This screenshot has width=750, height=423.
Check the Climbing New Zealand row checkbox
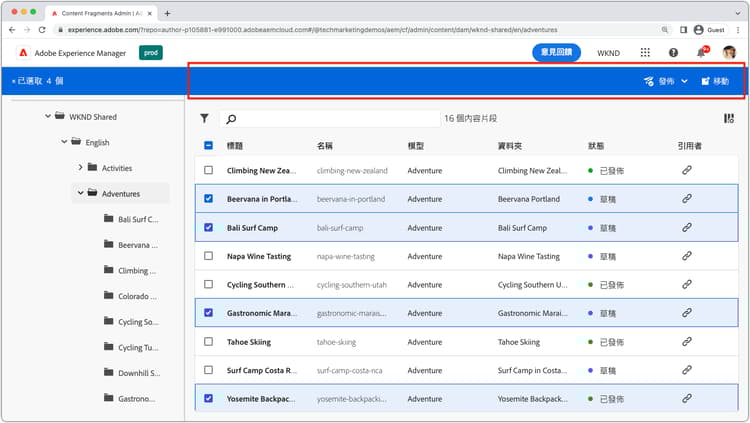209,170
